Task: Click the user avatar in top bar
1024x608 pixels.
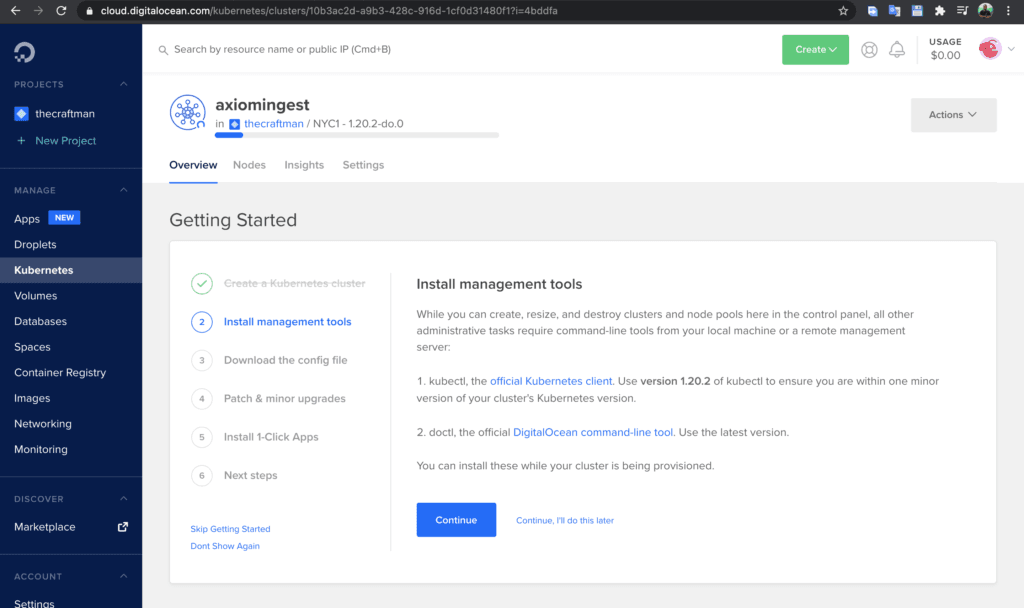Action: pos(990,49)
